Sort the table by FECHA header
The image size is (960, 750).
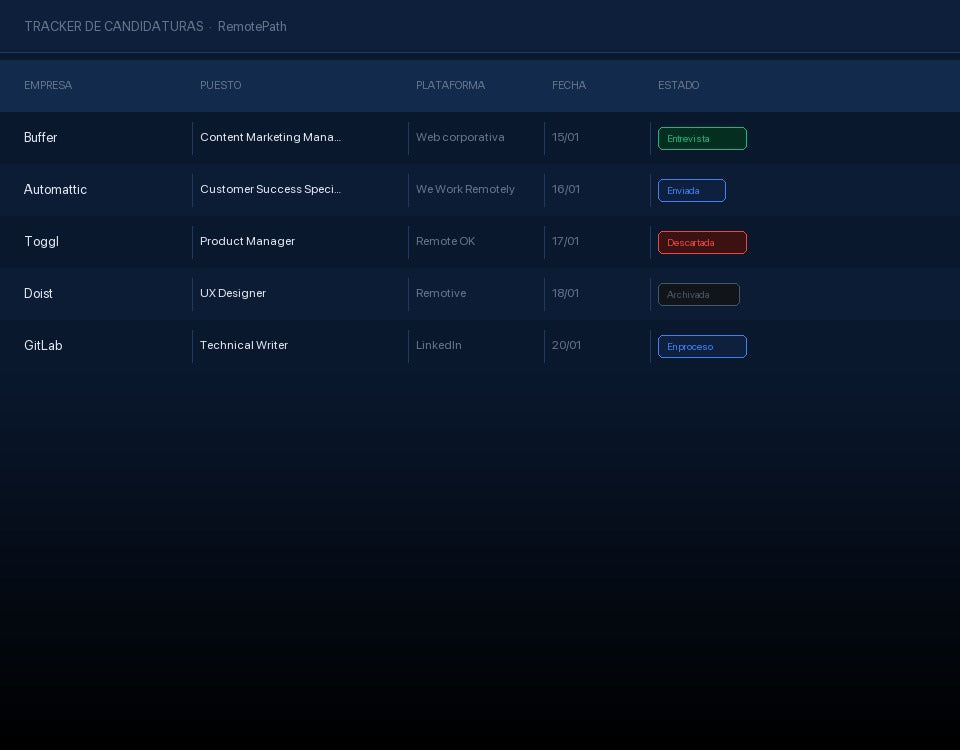point(569,85)
